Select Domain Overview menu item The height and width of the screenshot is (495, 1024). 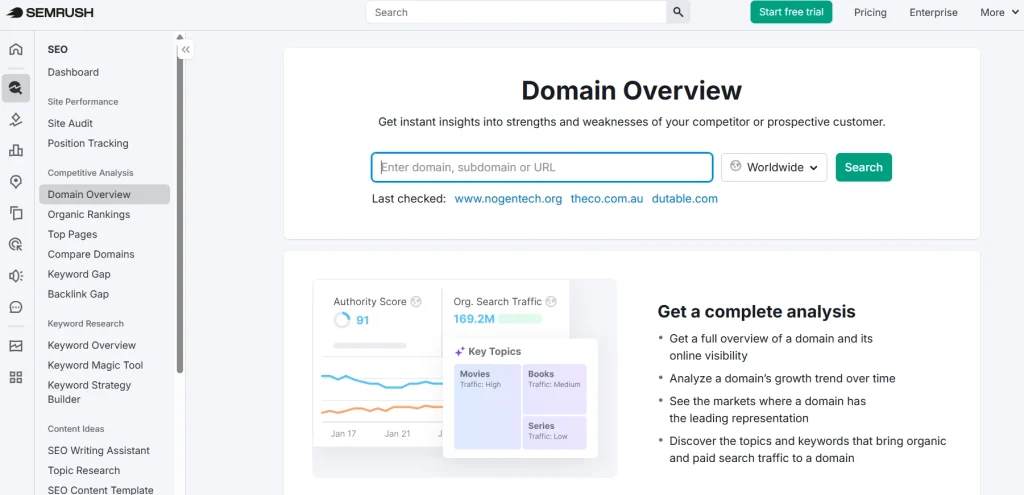[x=104, y=195]
